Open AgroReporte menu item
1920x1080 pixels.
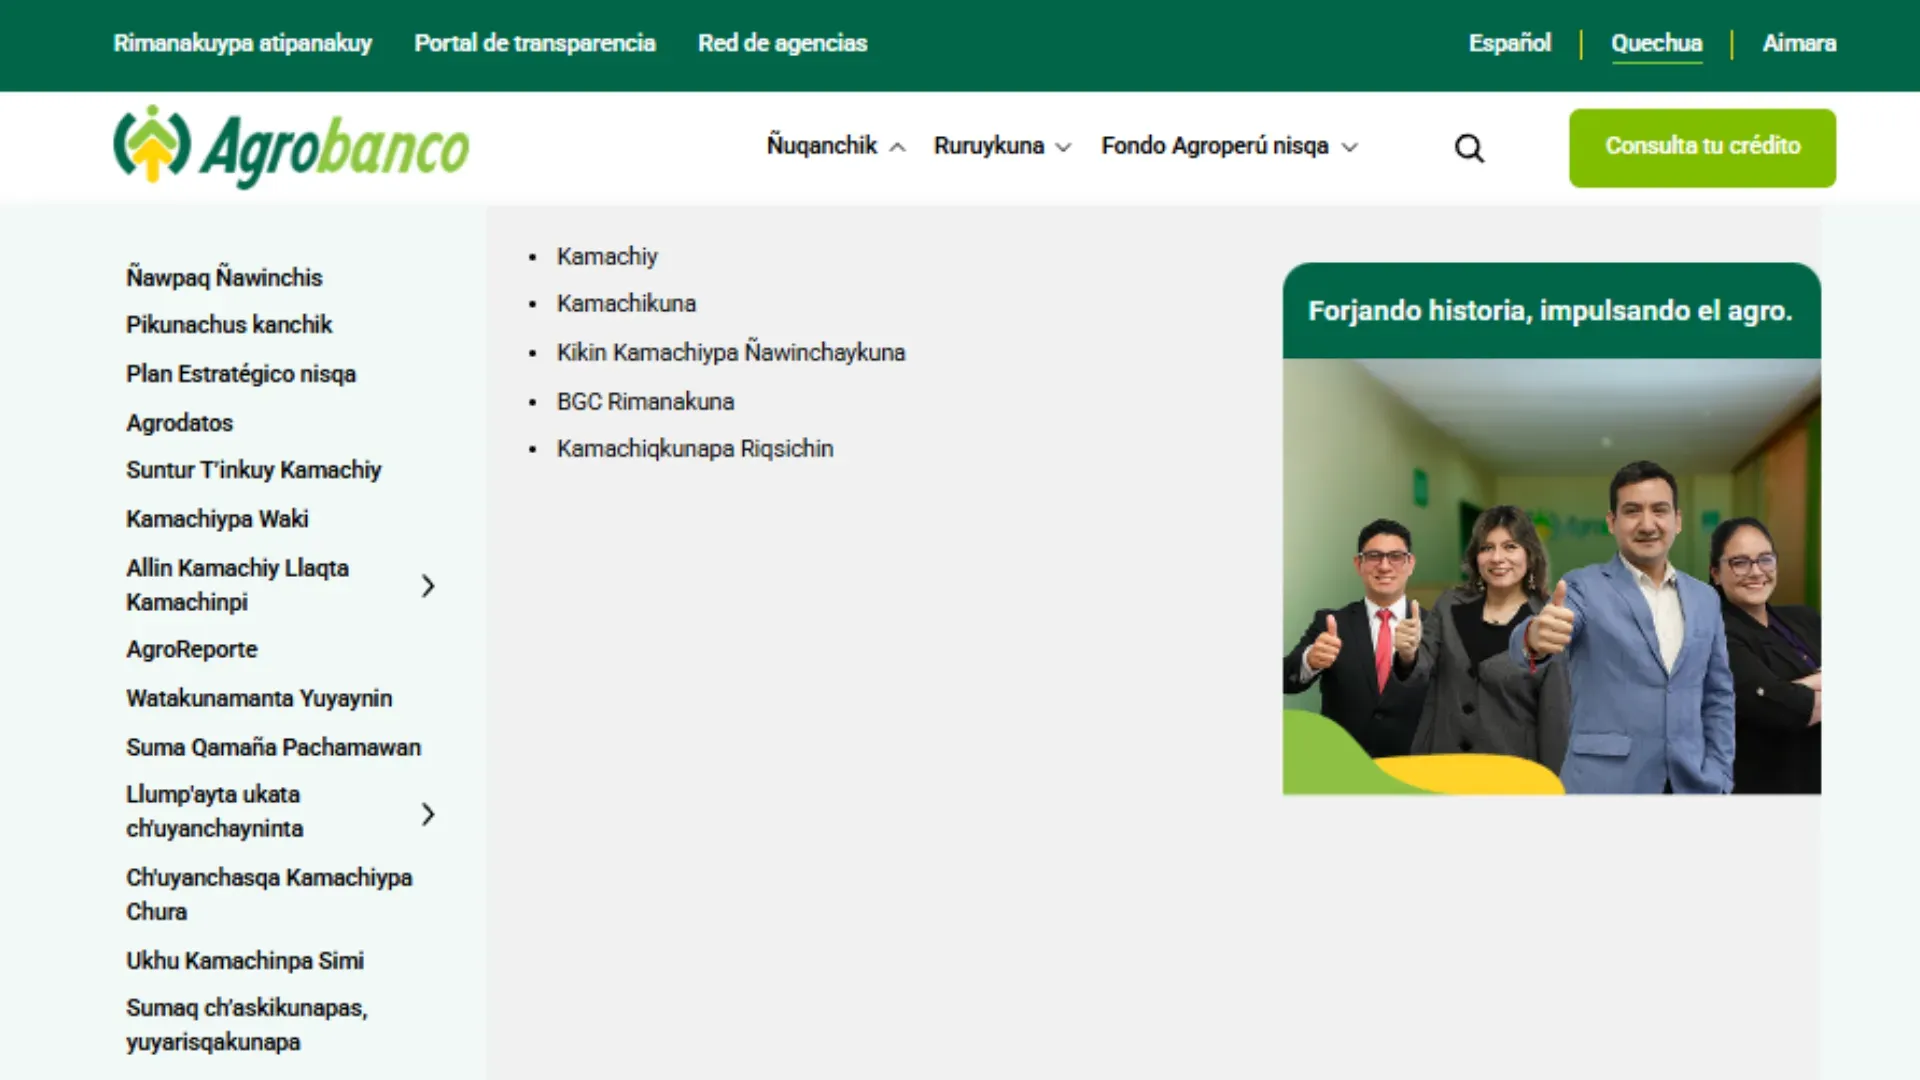[192, 649]
